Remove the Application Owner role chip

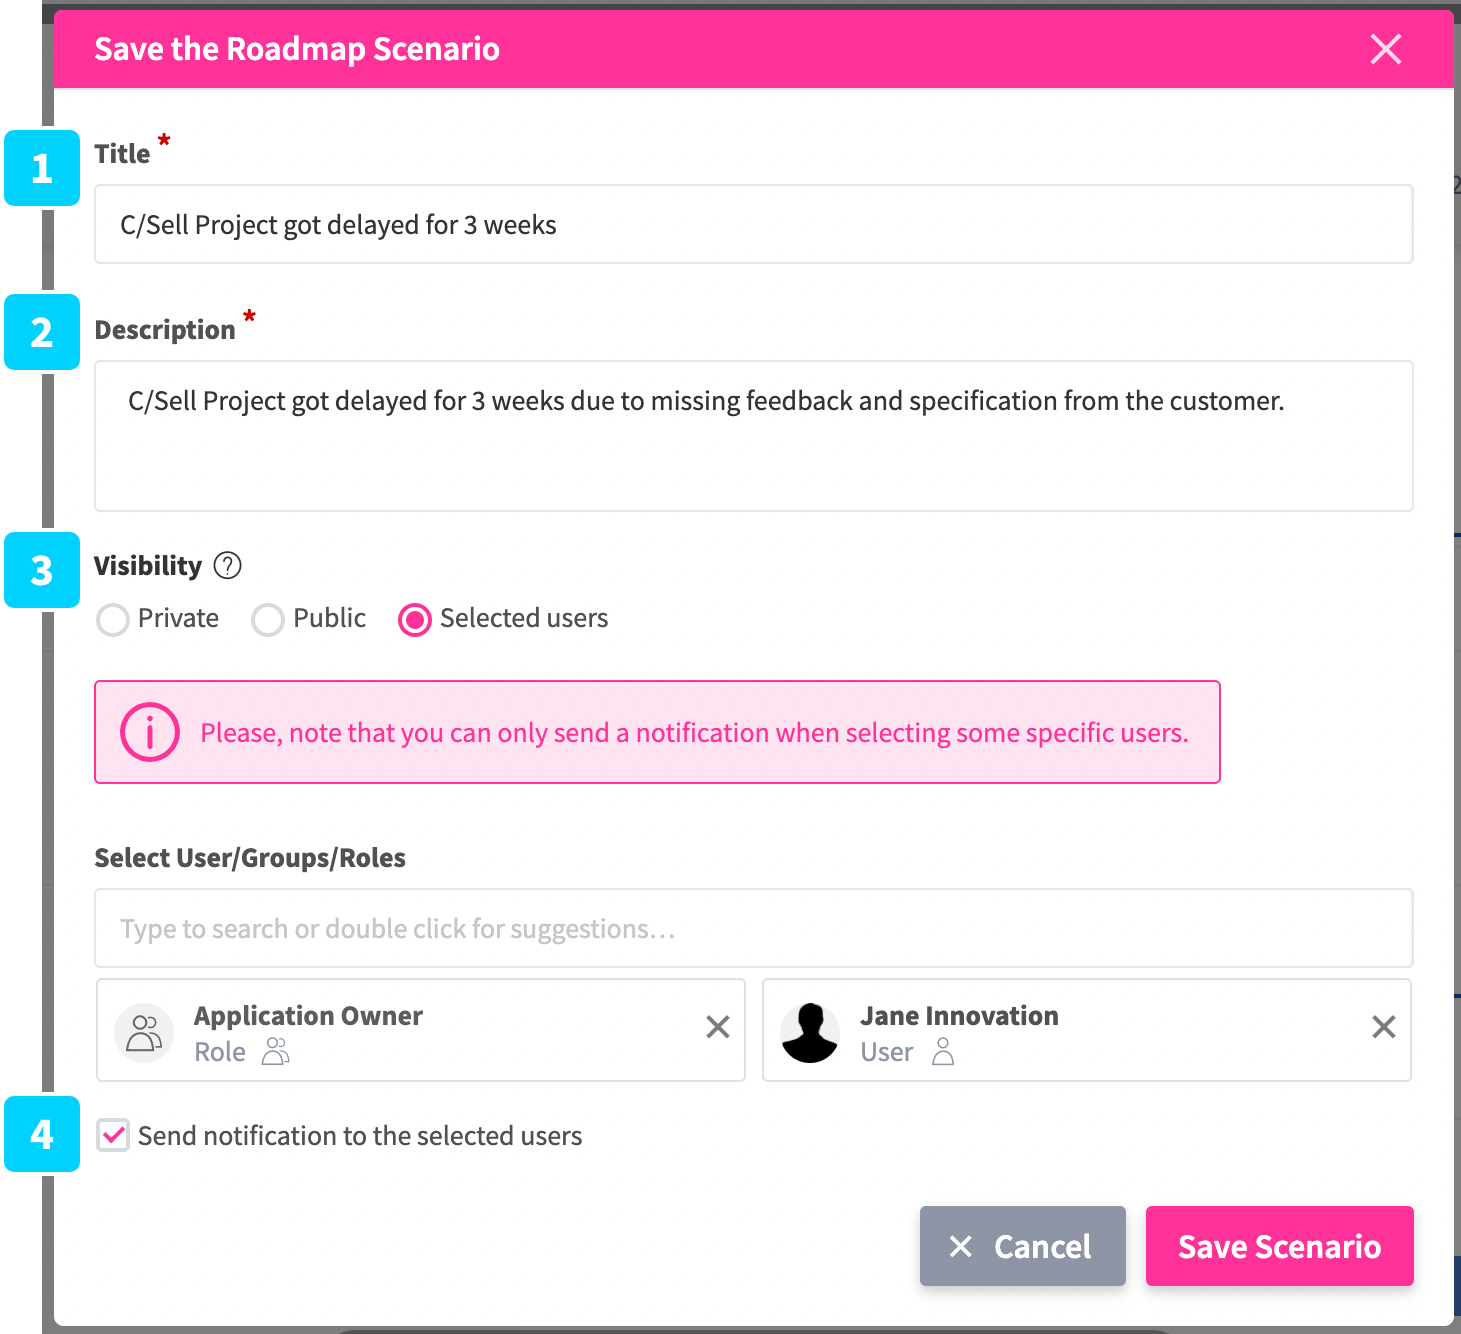(717, 1027)
